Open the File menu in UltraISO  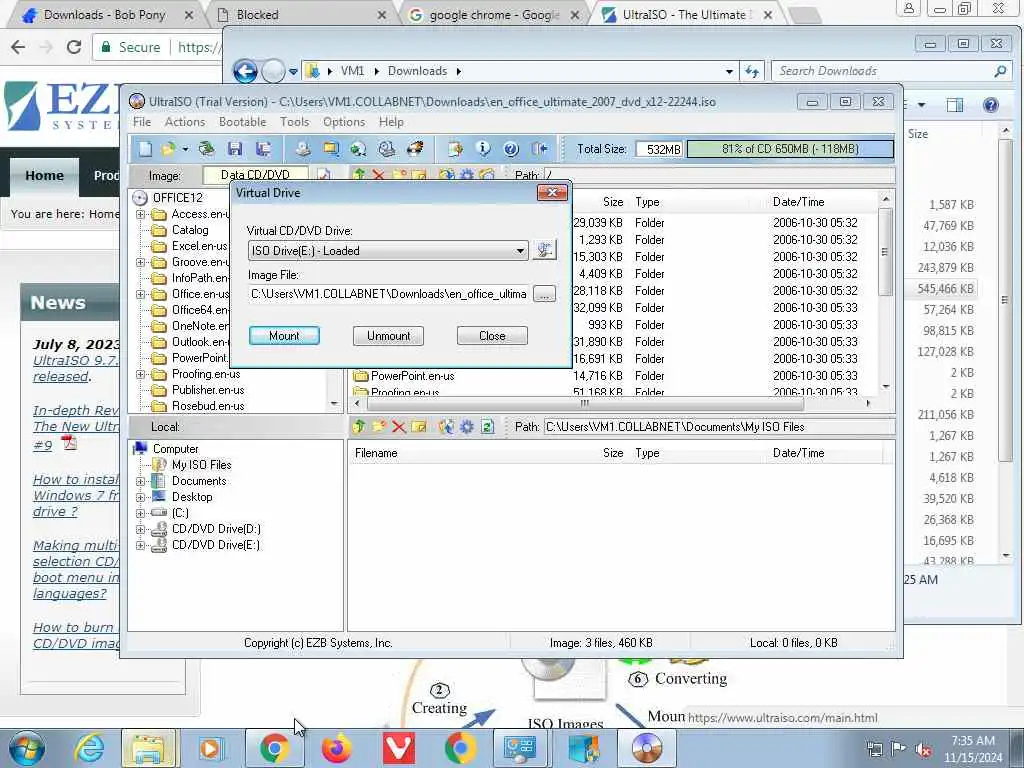click(142, 122)
